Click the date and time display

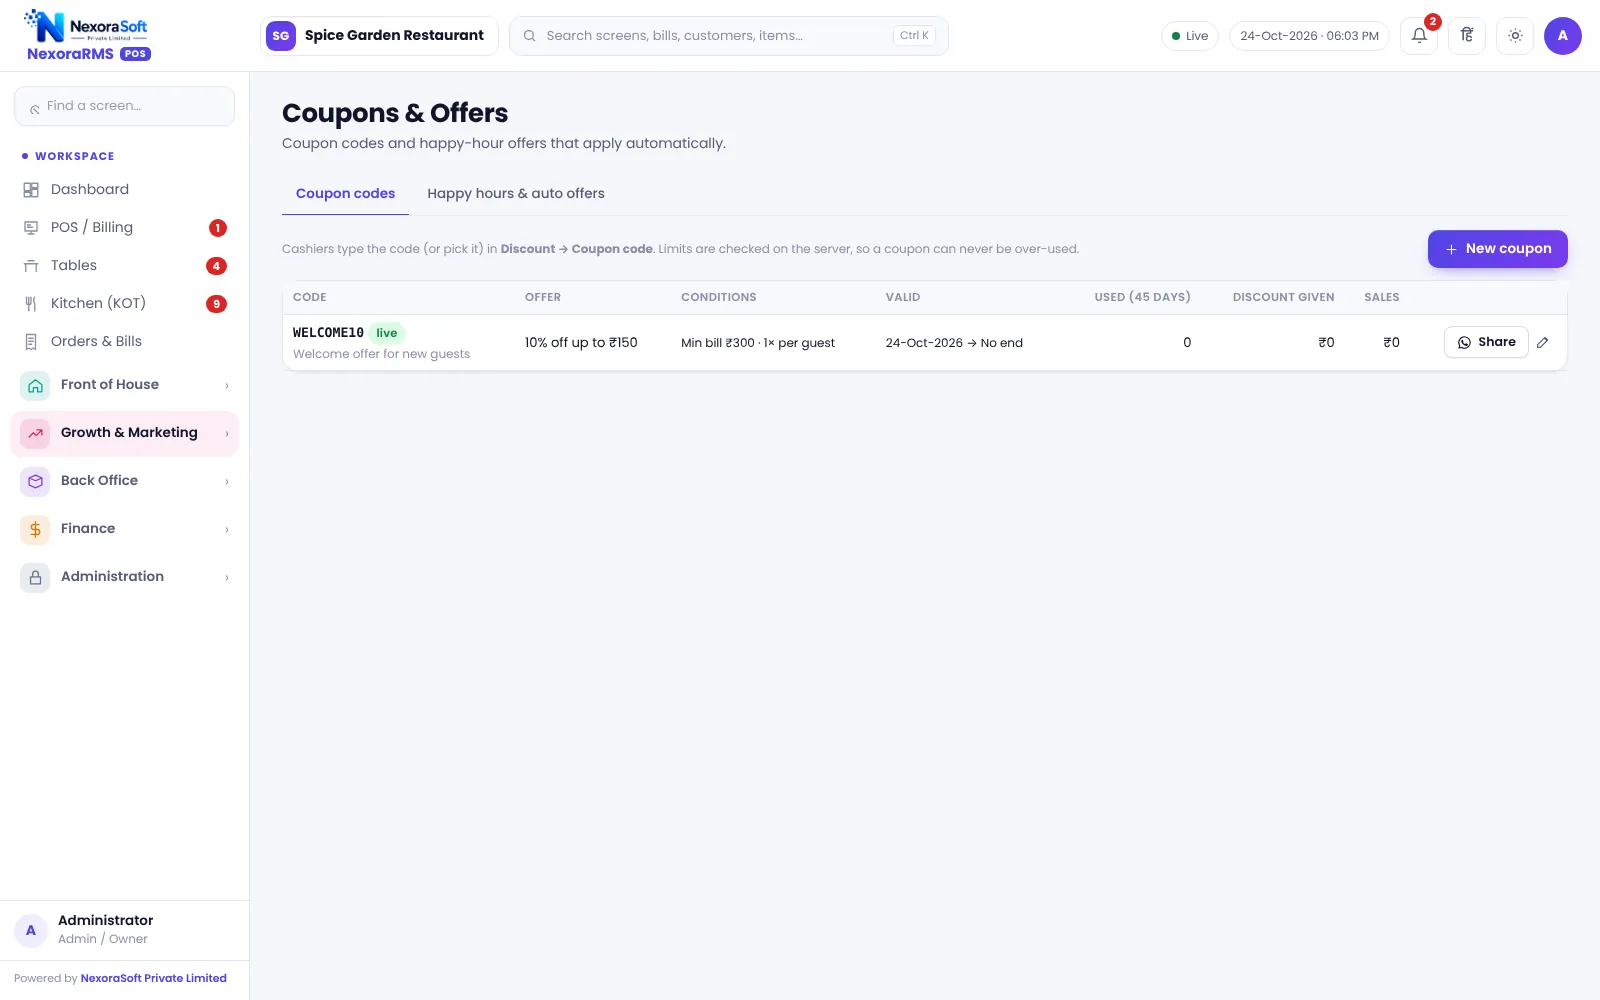click(x=1309, y=36)
